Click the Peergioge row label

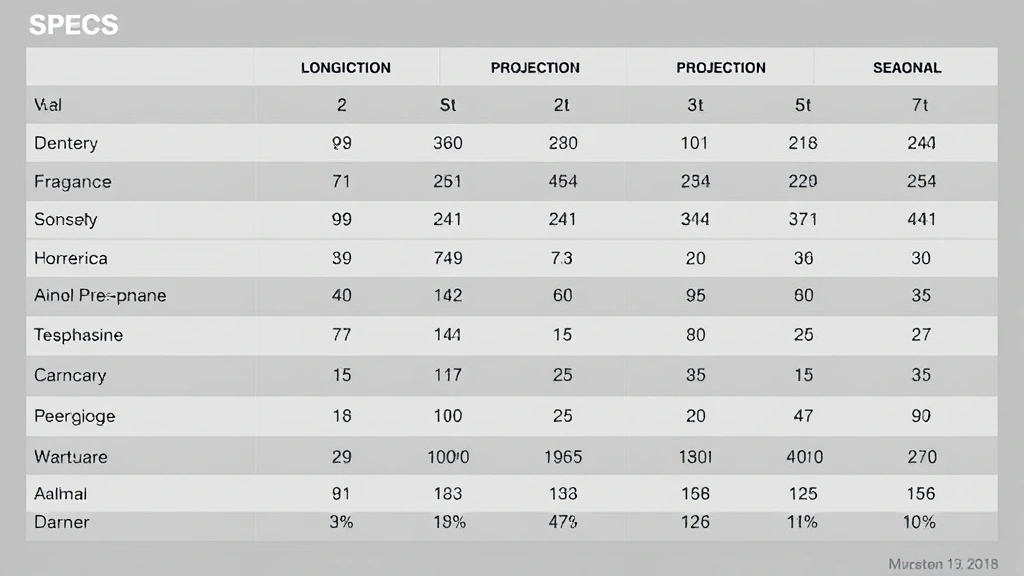[74, 415]
